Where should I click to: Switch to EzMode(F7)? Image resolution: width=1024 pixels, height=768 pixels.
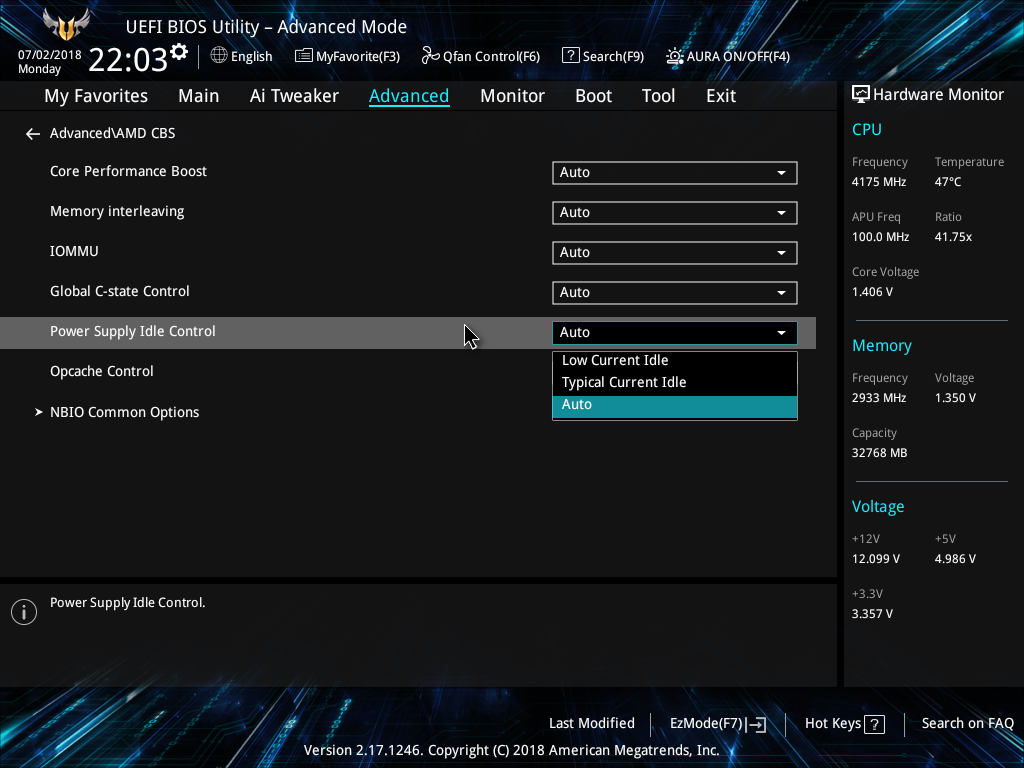[718, 724]
